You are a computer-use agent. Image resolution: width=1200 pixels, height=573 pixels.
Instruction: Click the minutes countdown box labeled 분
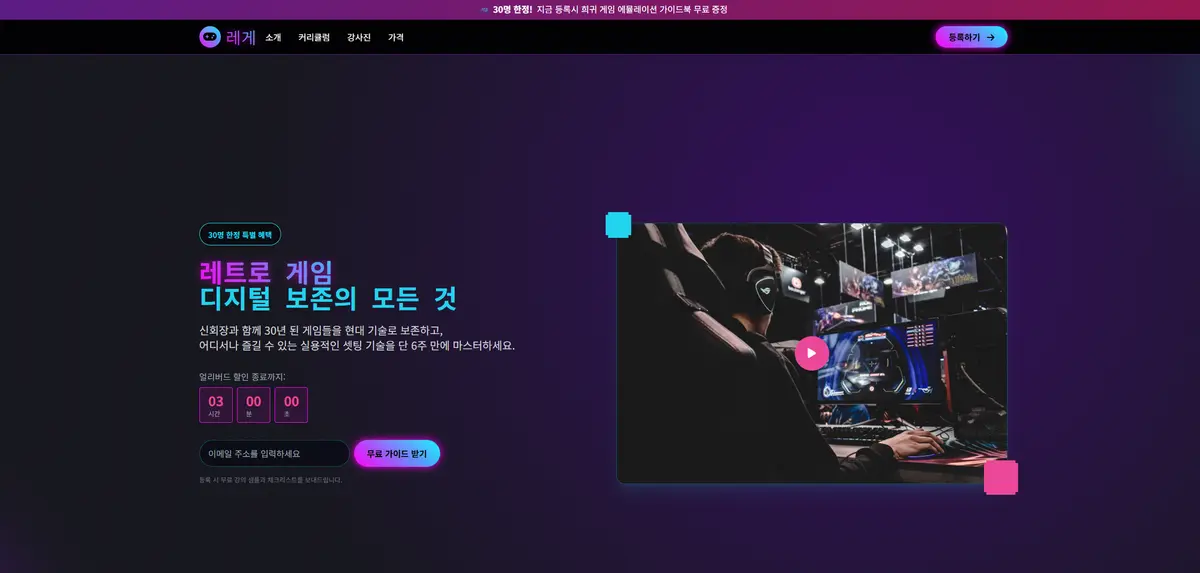pos(254,405)
